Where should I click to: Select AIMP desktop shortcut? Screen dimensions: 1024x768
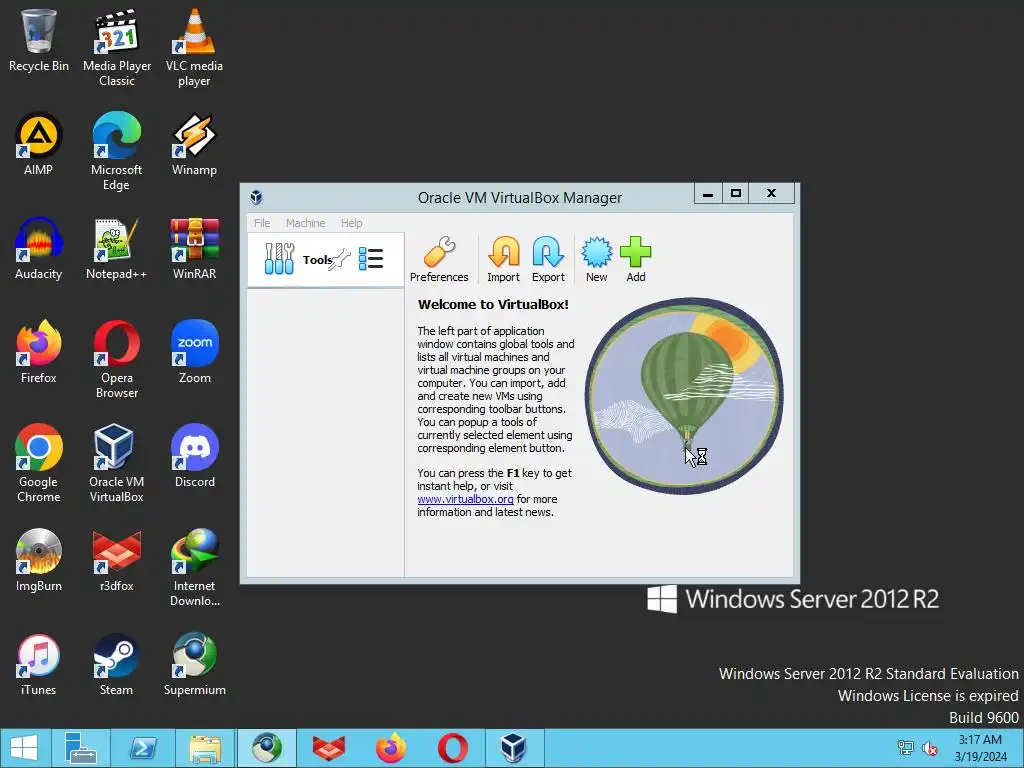coord(39,144)
